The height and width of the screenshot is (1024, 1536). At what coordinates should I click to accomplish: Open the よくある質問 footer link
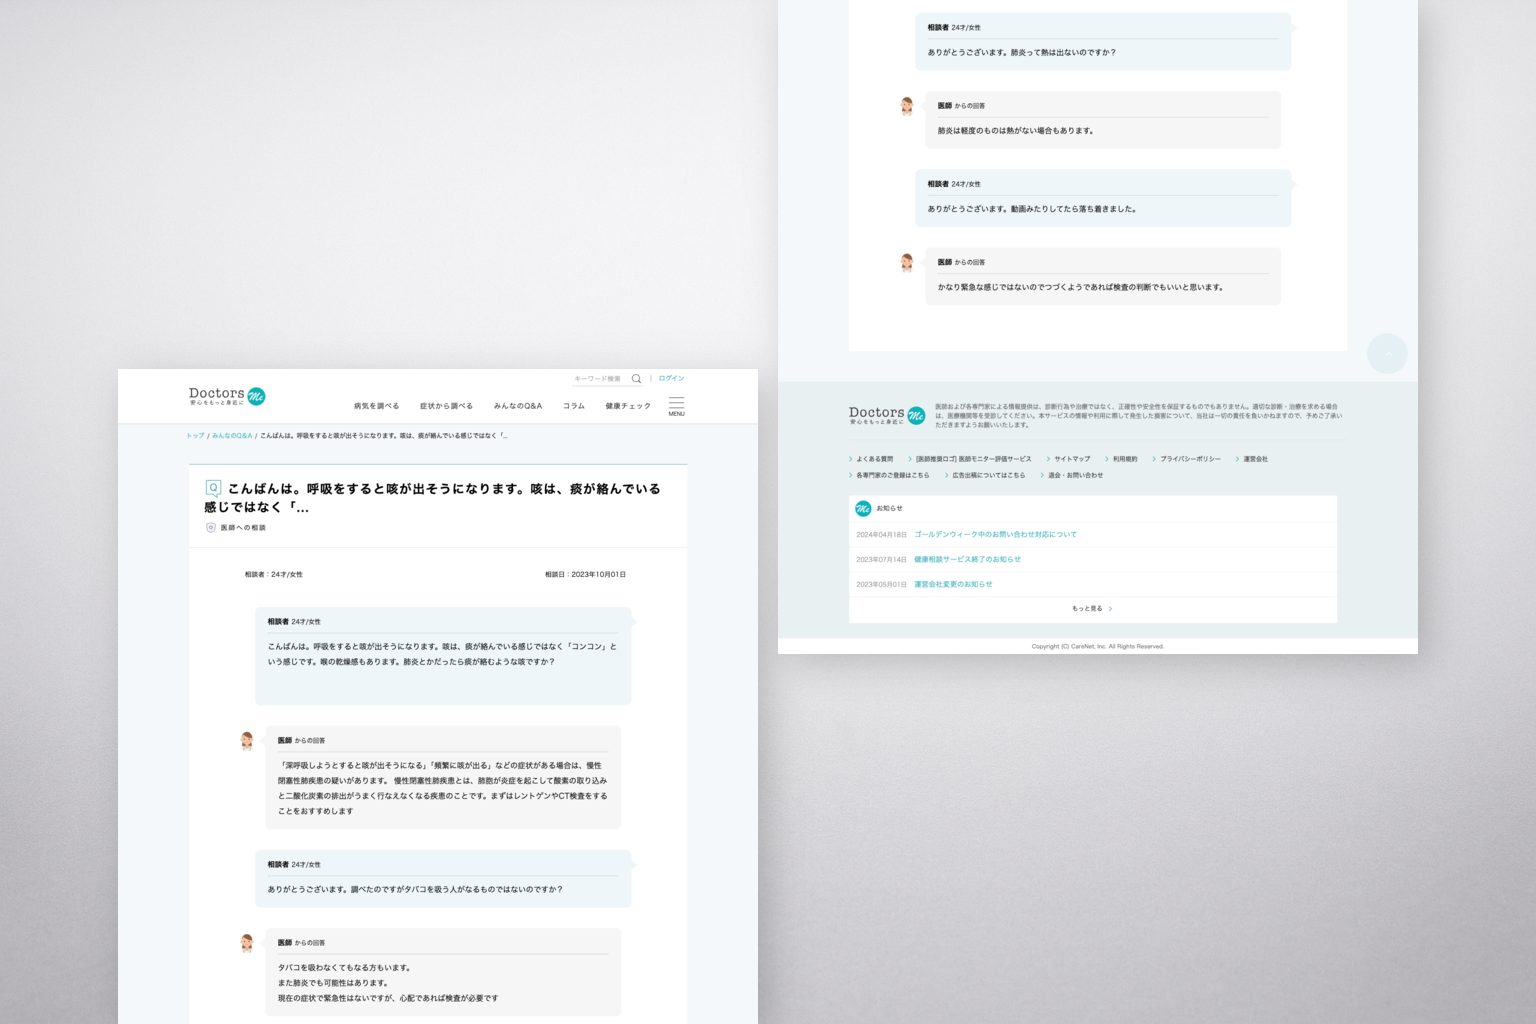click(874, 459)
